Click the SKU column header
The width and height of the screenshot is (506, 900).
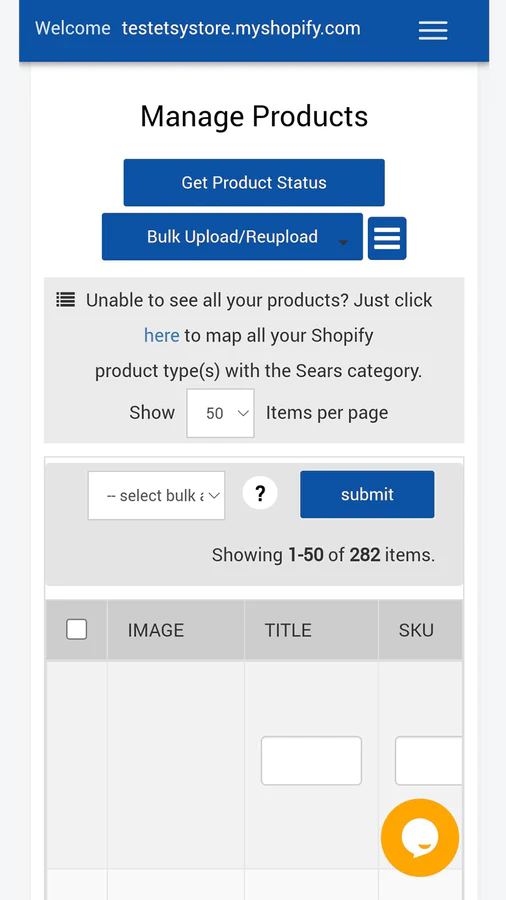point(417,630)
